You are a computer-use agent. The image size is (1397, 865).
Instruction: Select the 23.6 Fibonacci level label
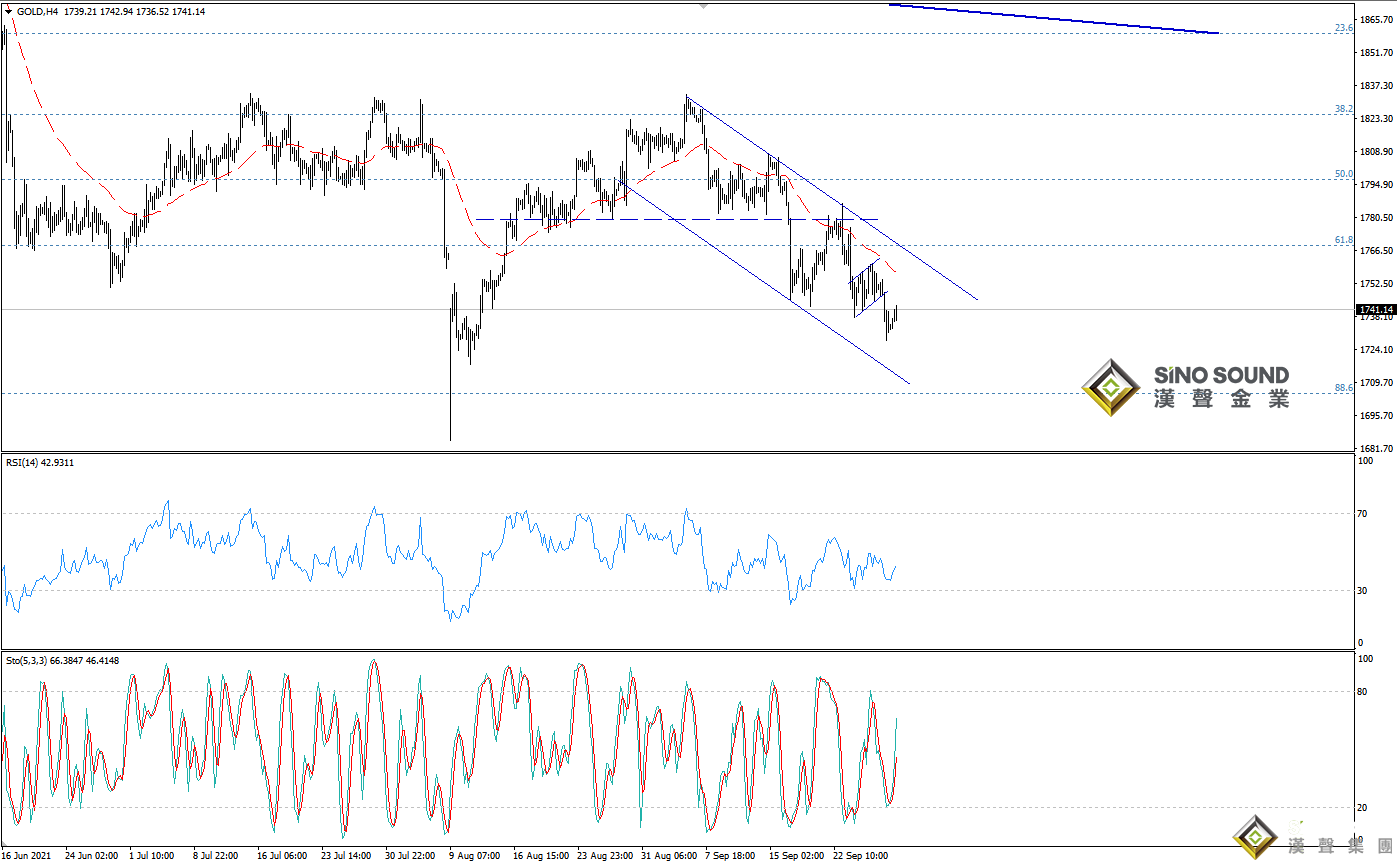click(x=1344, y=28)
